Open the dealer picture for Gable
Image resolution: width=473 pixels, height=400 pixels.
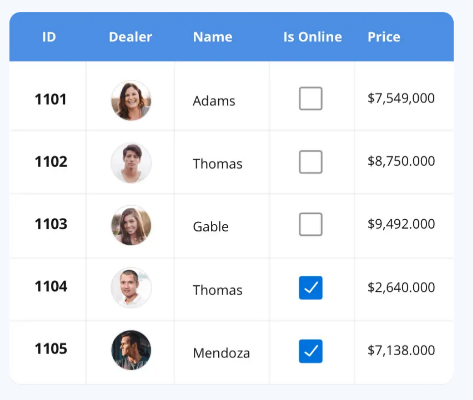click(x=131, y=225)
